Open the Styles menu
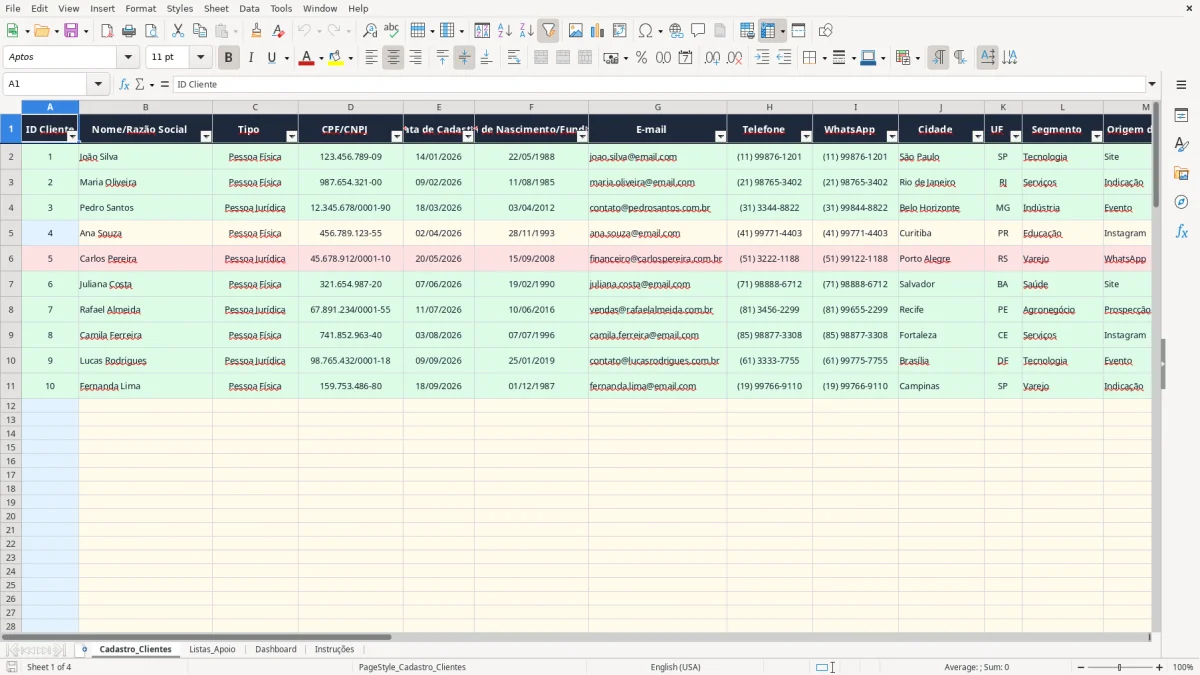 click(x=180, y=8)
